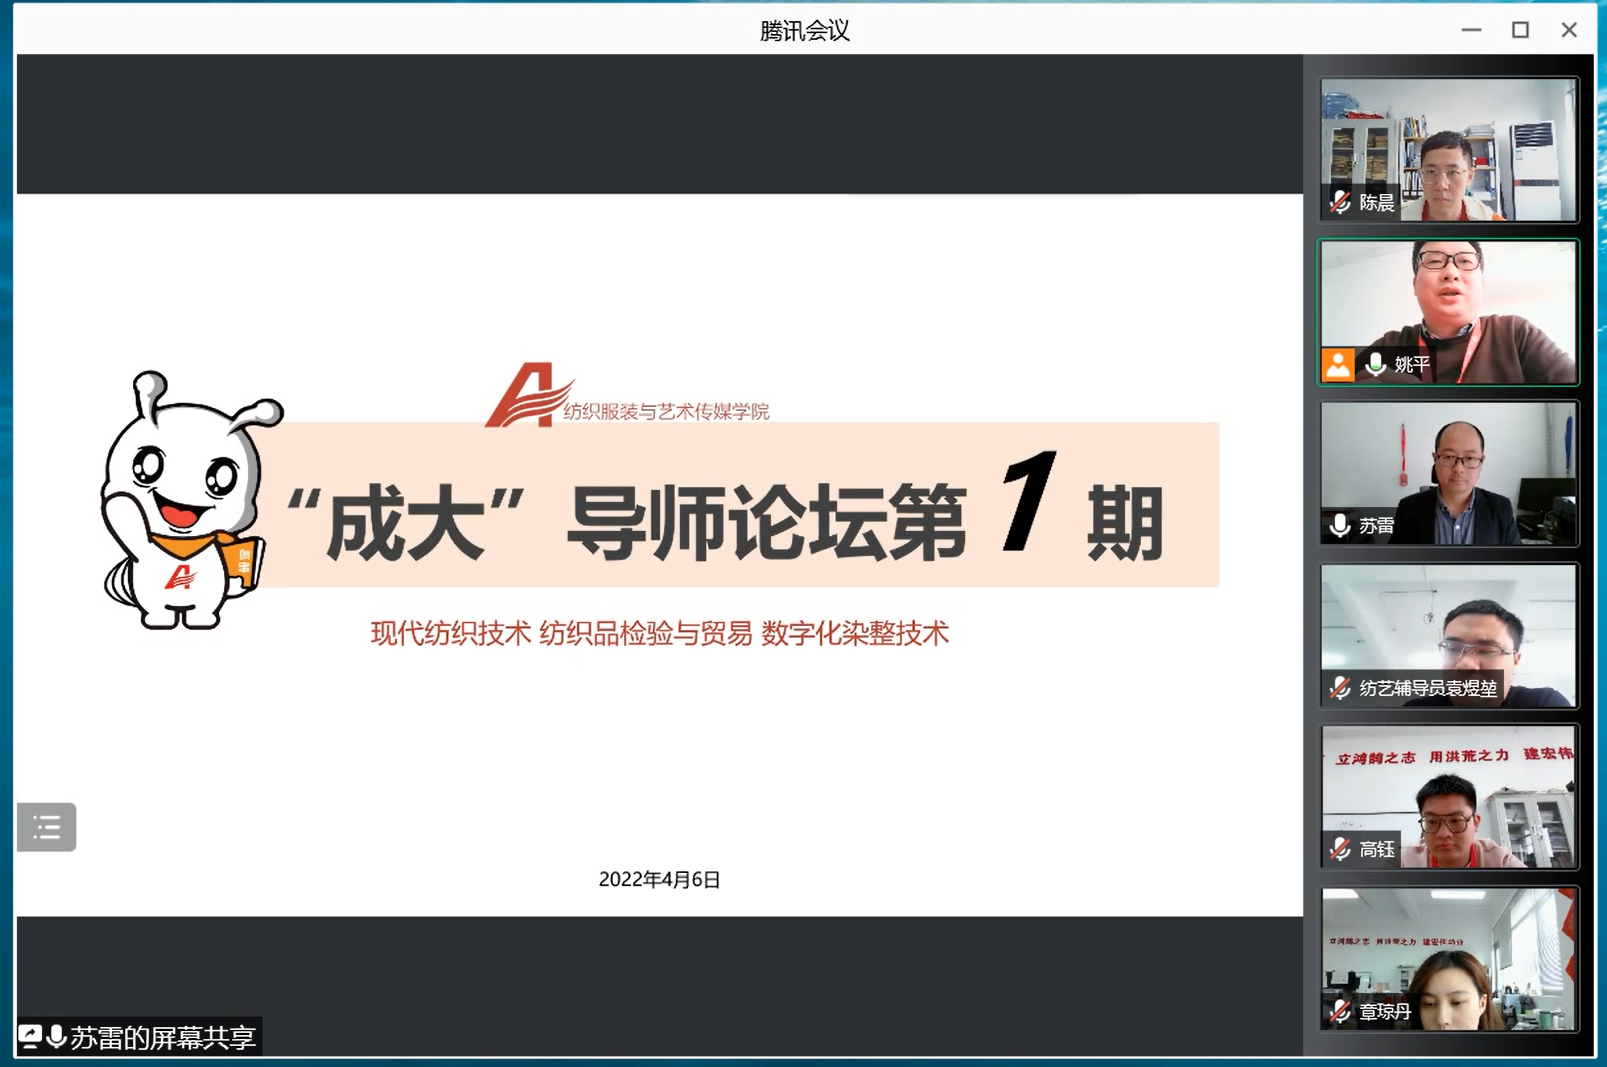1607x1067 pixels.
Task: Click muted microphone icon beside 高钰
Action: click(1340, 850)
